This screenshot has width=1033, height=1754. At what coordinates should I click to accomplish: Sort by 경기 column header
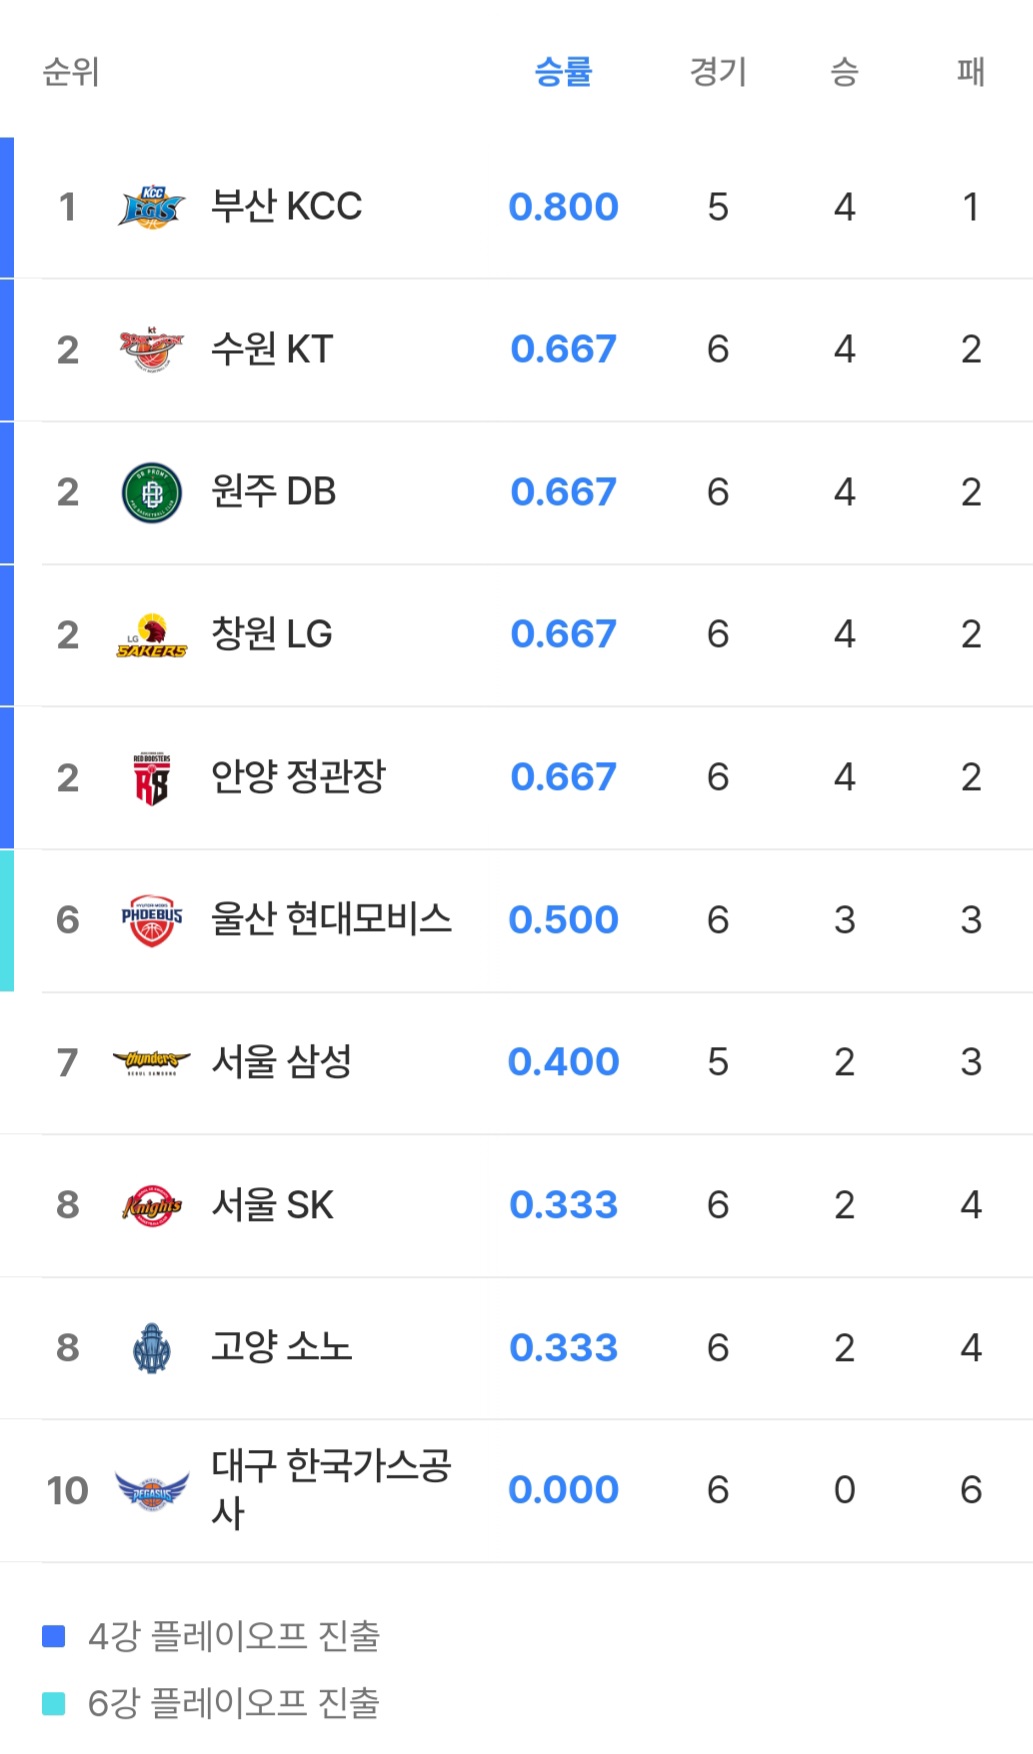(717, 72)
